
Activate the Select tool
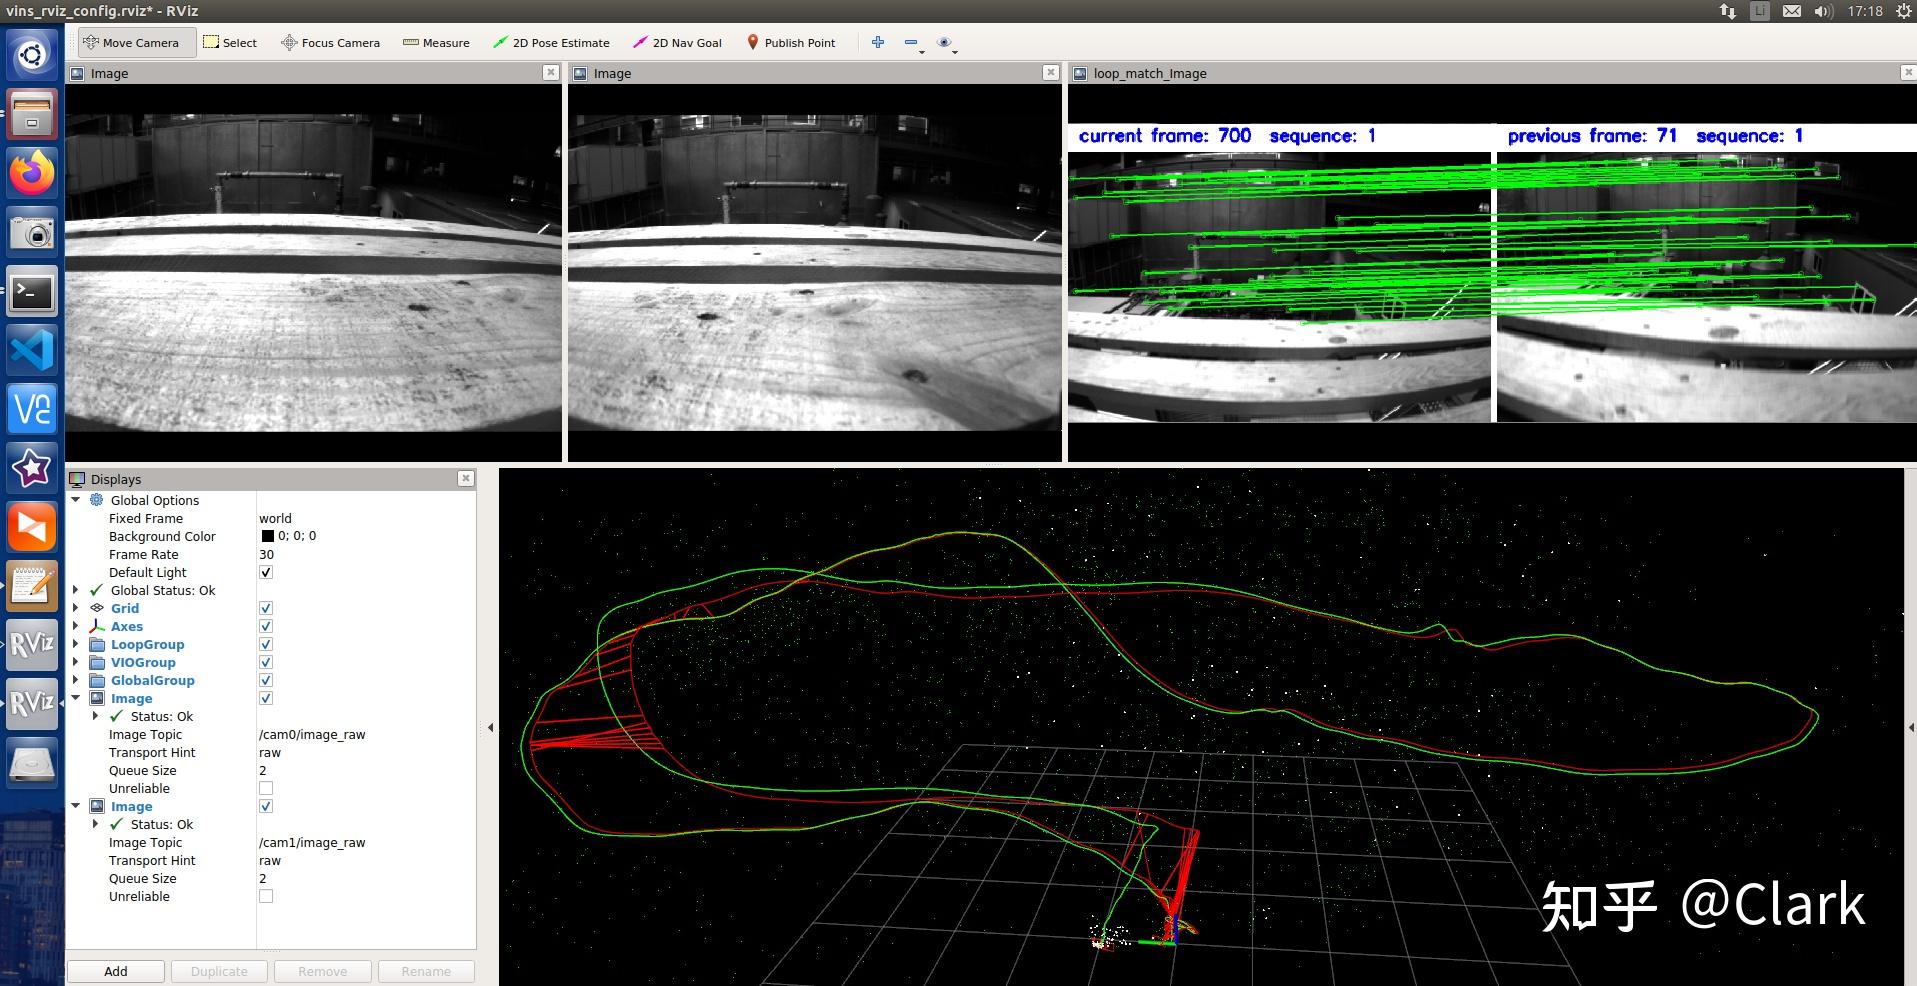coord(230,43)
